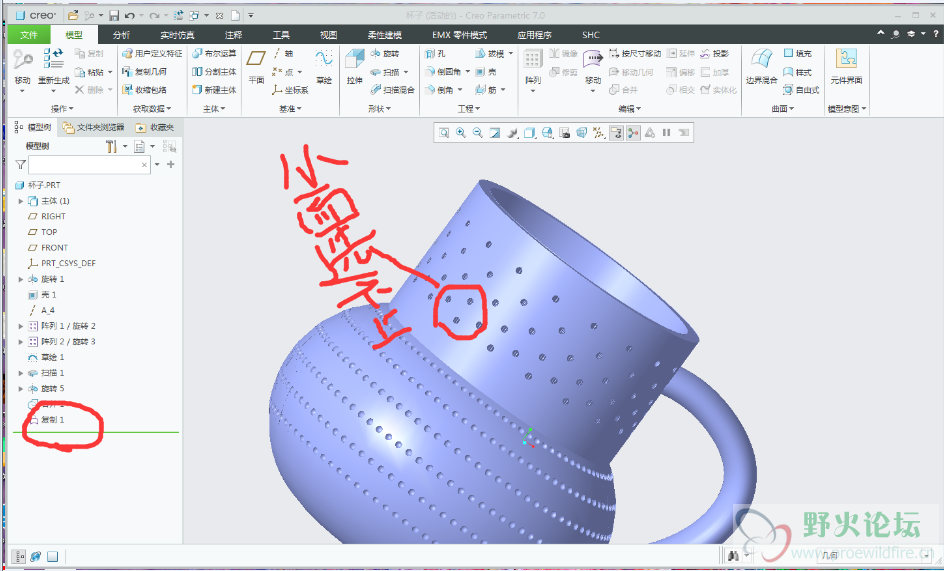Open the 编辑 group dropdown
944x571 pixels.
(x=630, y=109)
